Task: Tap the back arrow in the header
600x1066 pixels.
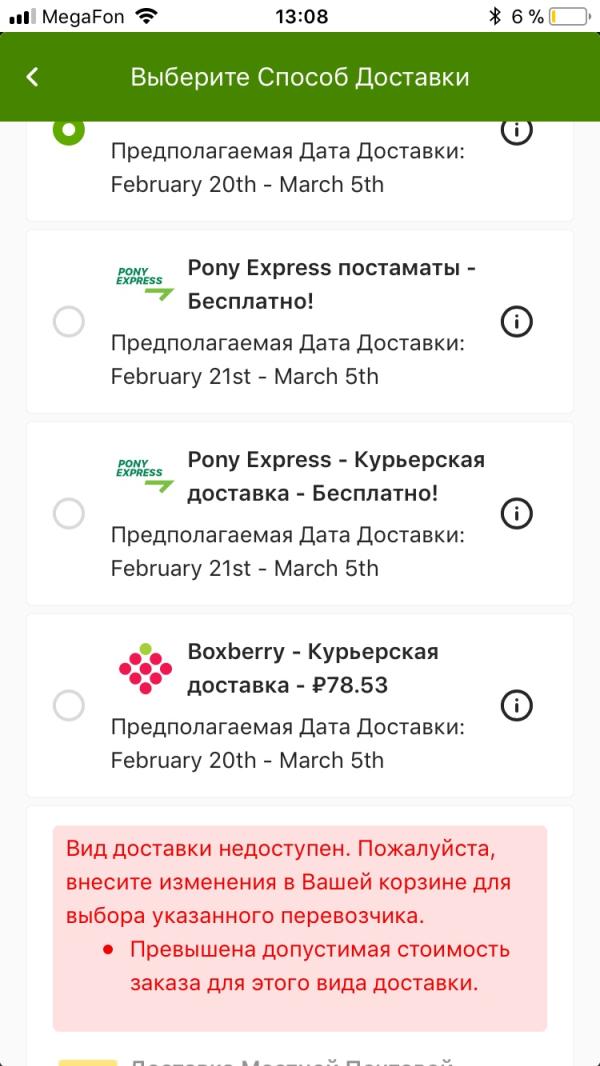Action: pos(32,77)
